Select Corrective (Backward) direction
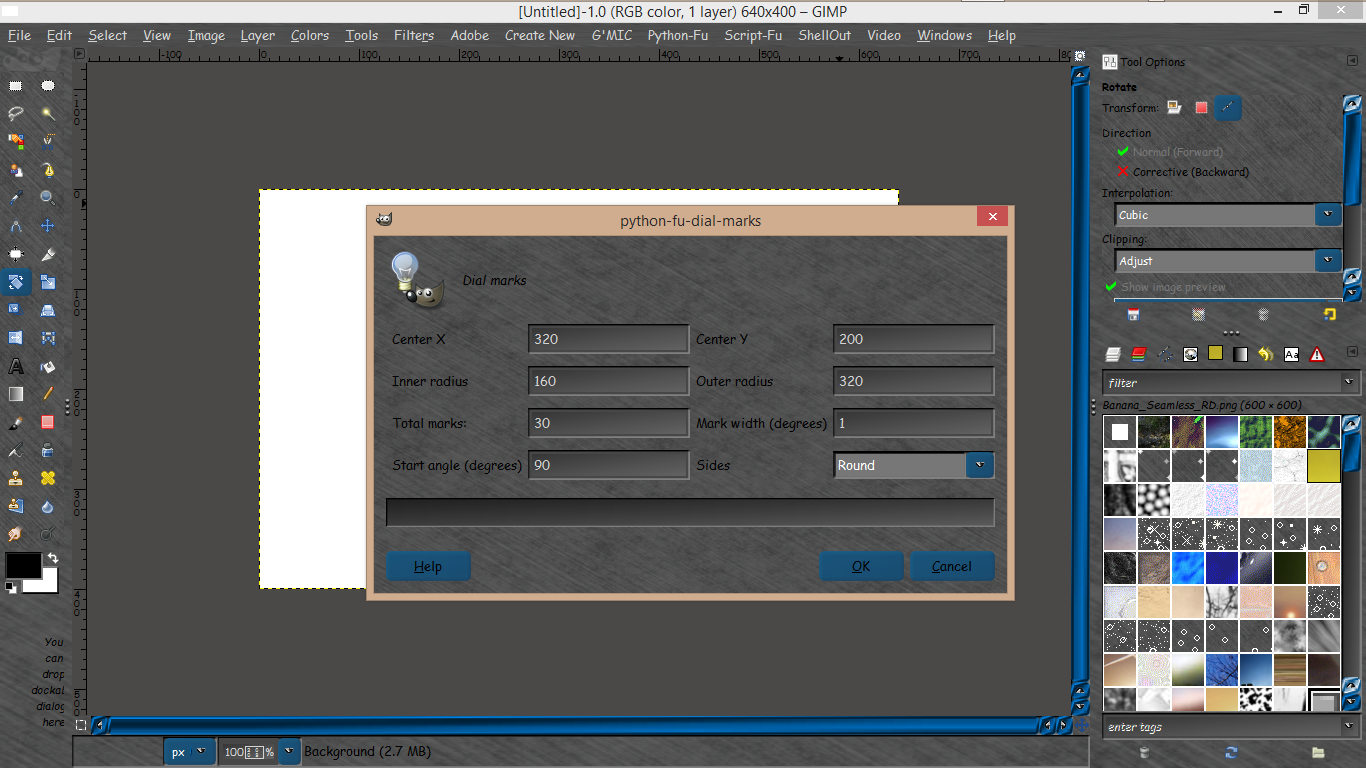Viewport: 1366px width, 768px height. click(1183, 172)
